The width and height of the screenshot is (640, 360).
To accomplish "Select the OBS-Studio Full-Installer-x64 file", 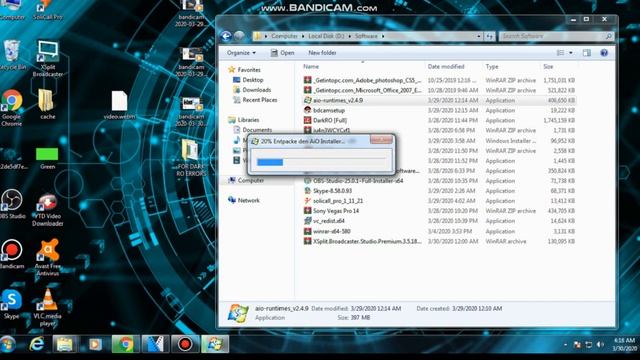I will click(x=439, y=181).
